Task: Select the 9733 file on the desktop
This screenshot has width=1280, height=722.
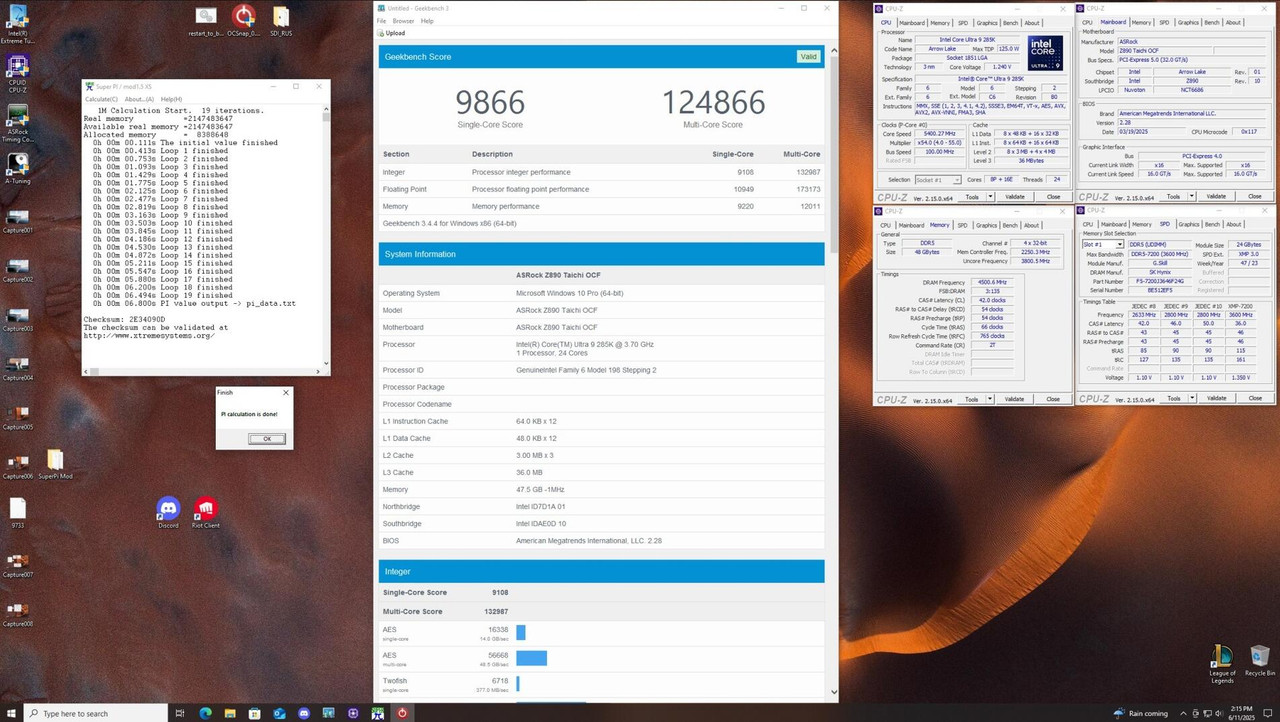Action: [x=17, y=513]
